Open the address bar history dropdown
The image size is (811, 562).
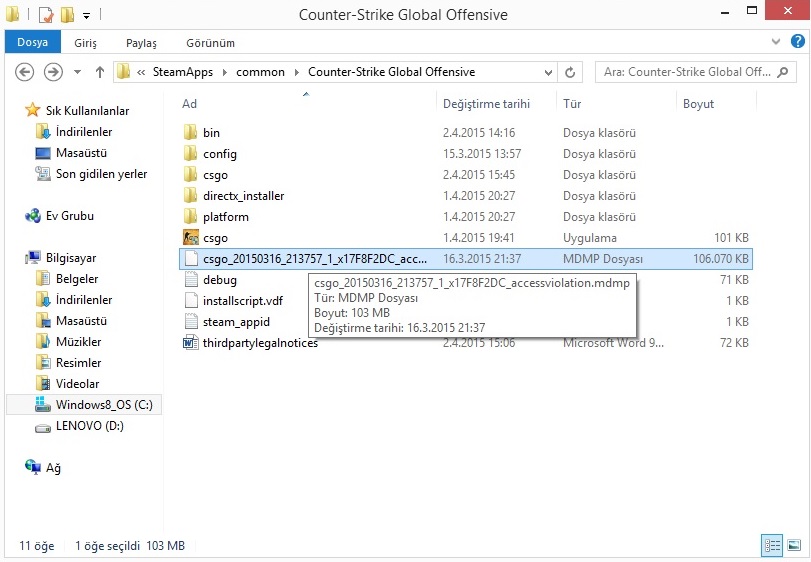(x=548, y=72)
